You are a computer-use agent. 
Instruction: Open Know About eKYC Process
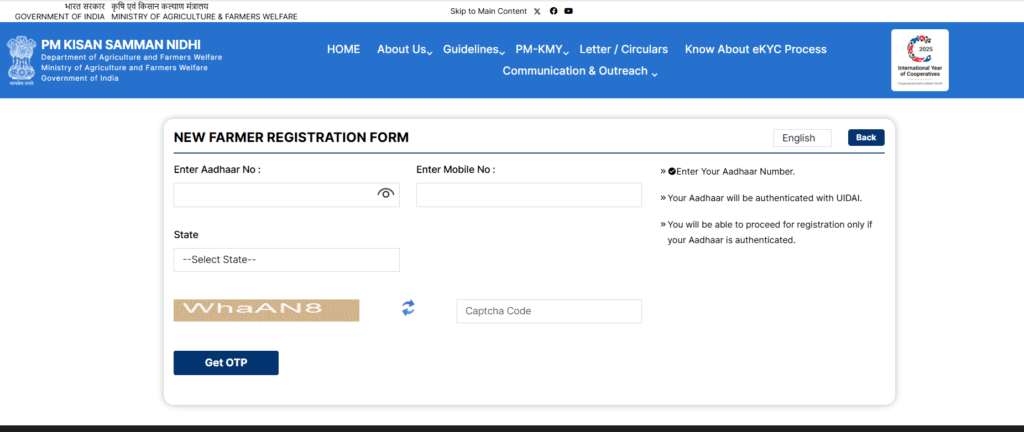(756, 50)
